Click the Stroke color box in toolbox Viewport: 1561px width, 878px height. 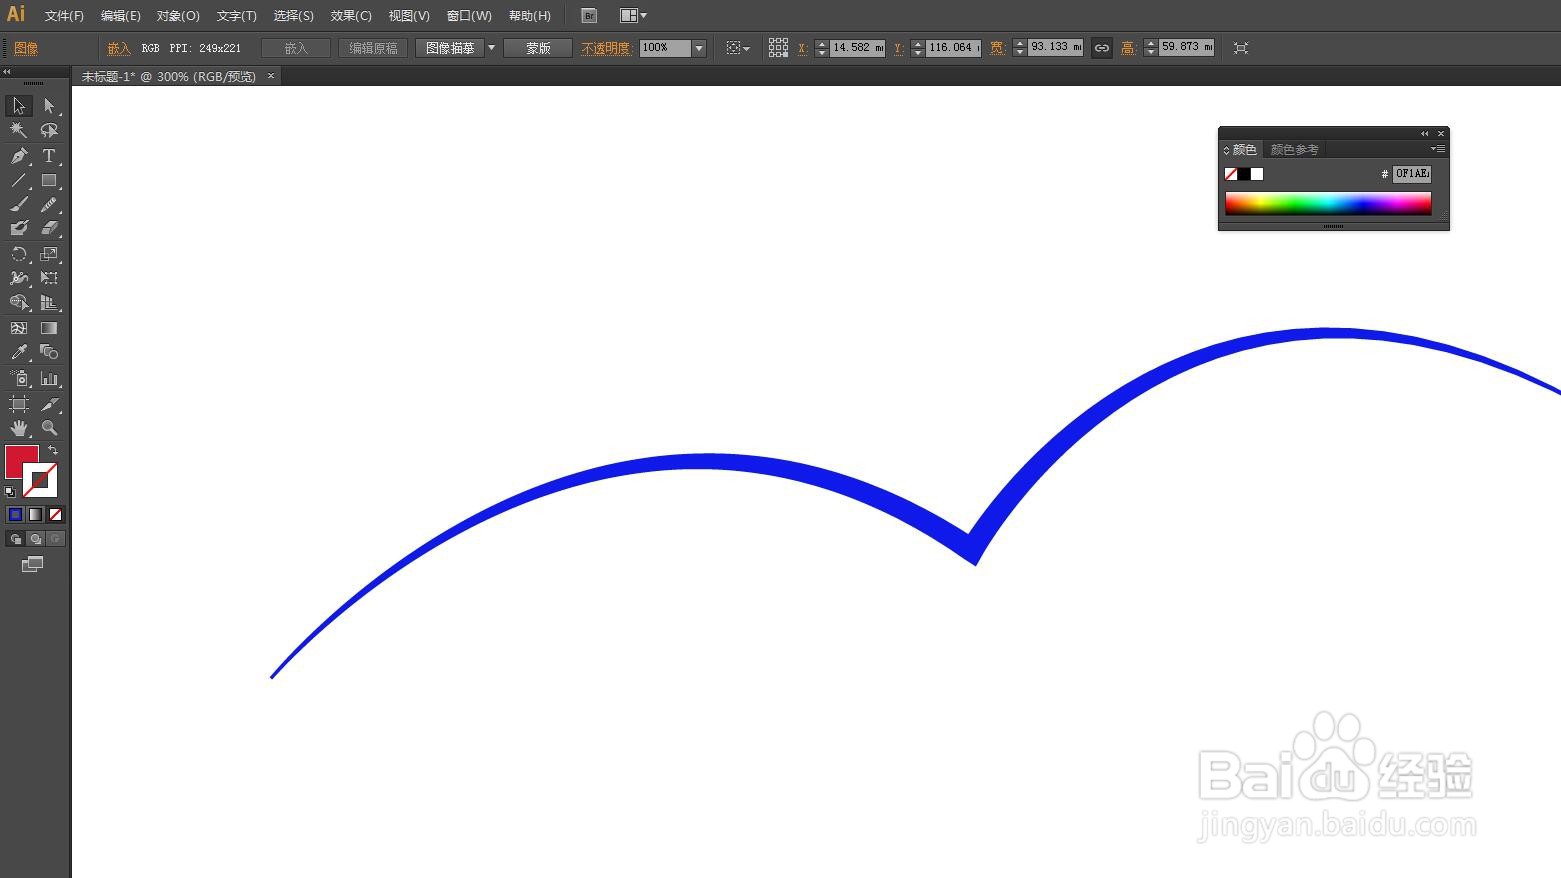click(x=41, y=481)
